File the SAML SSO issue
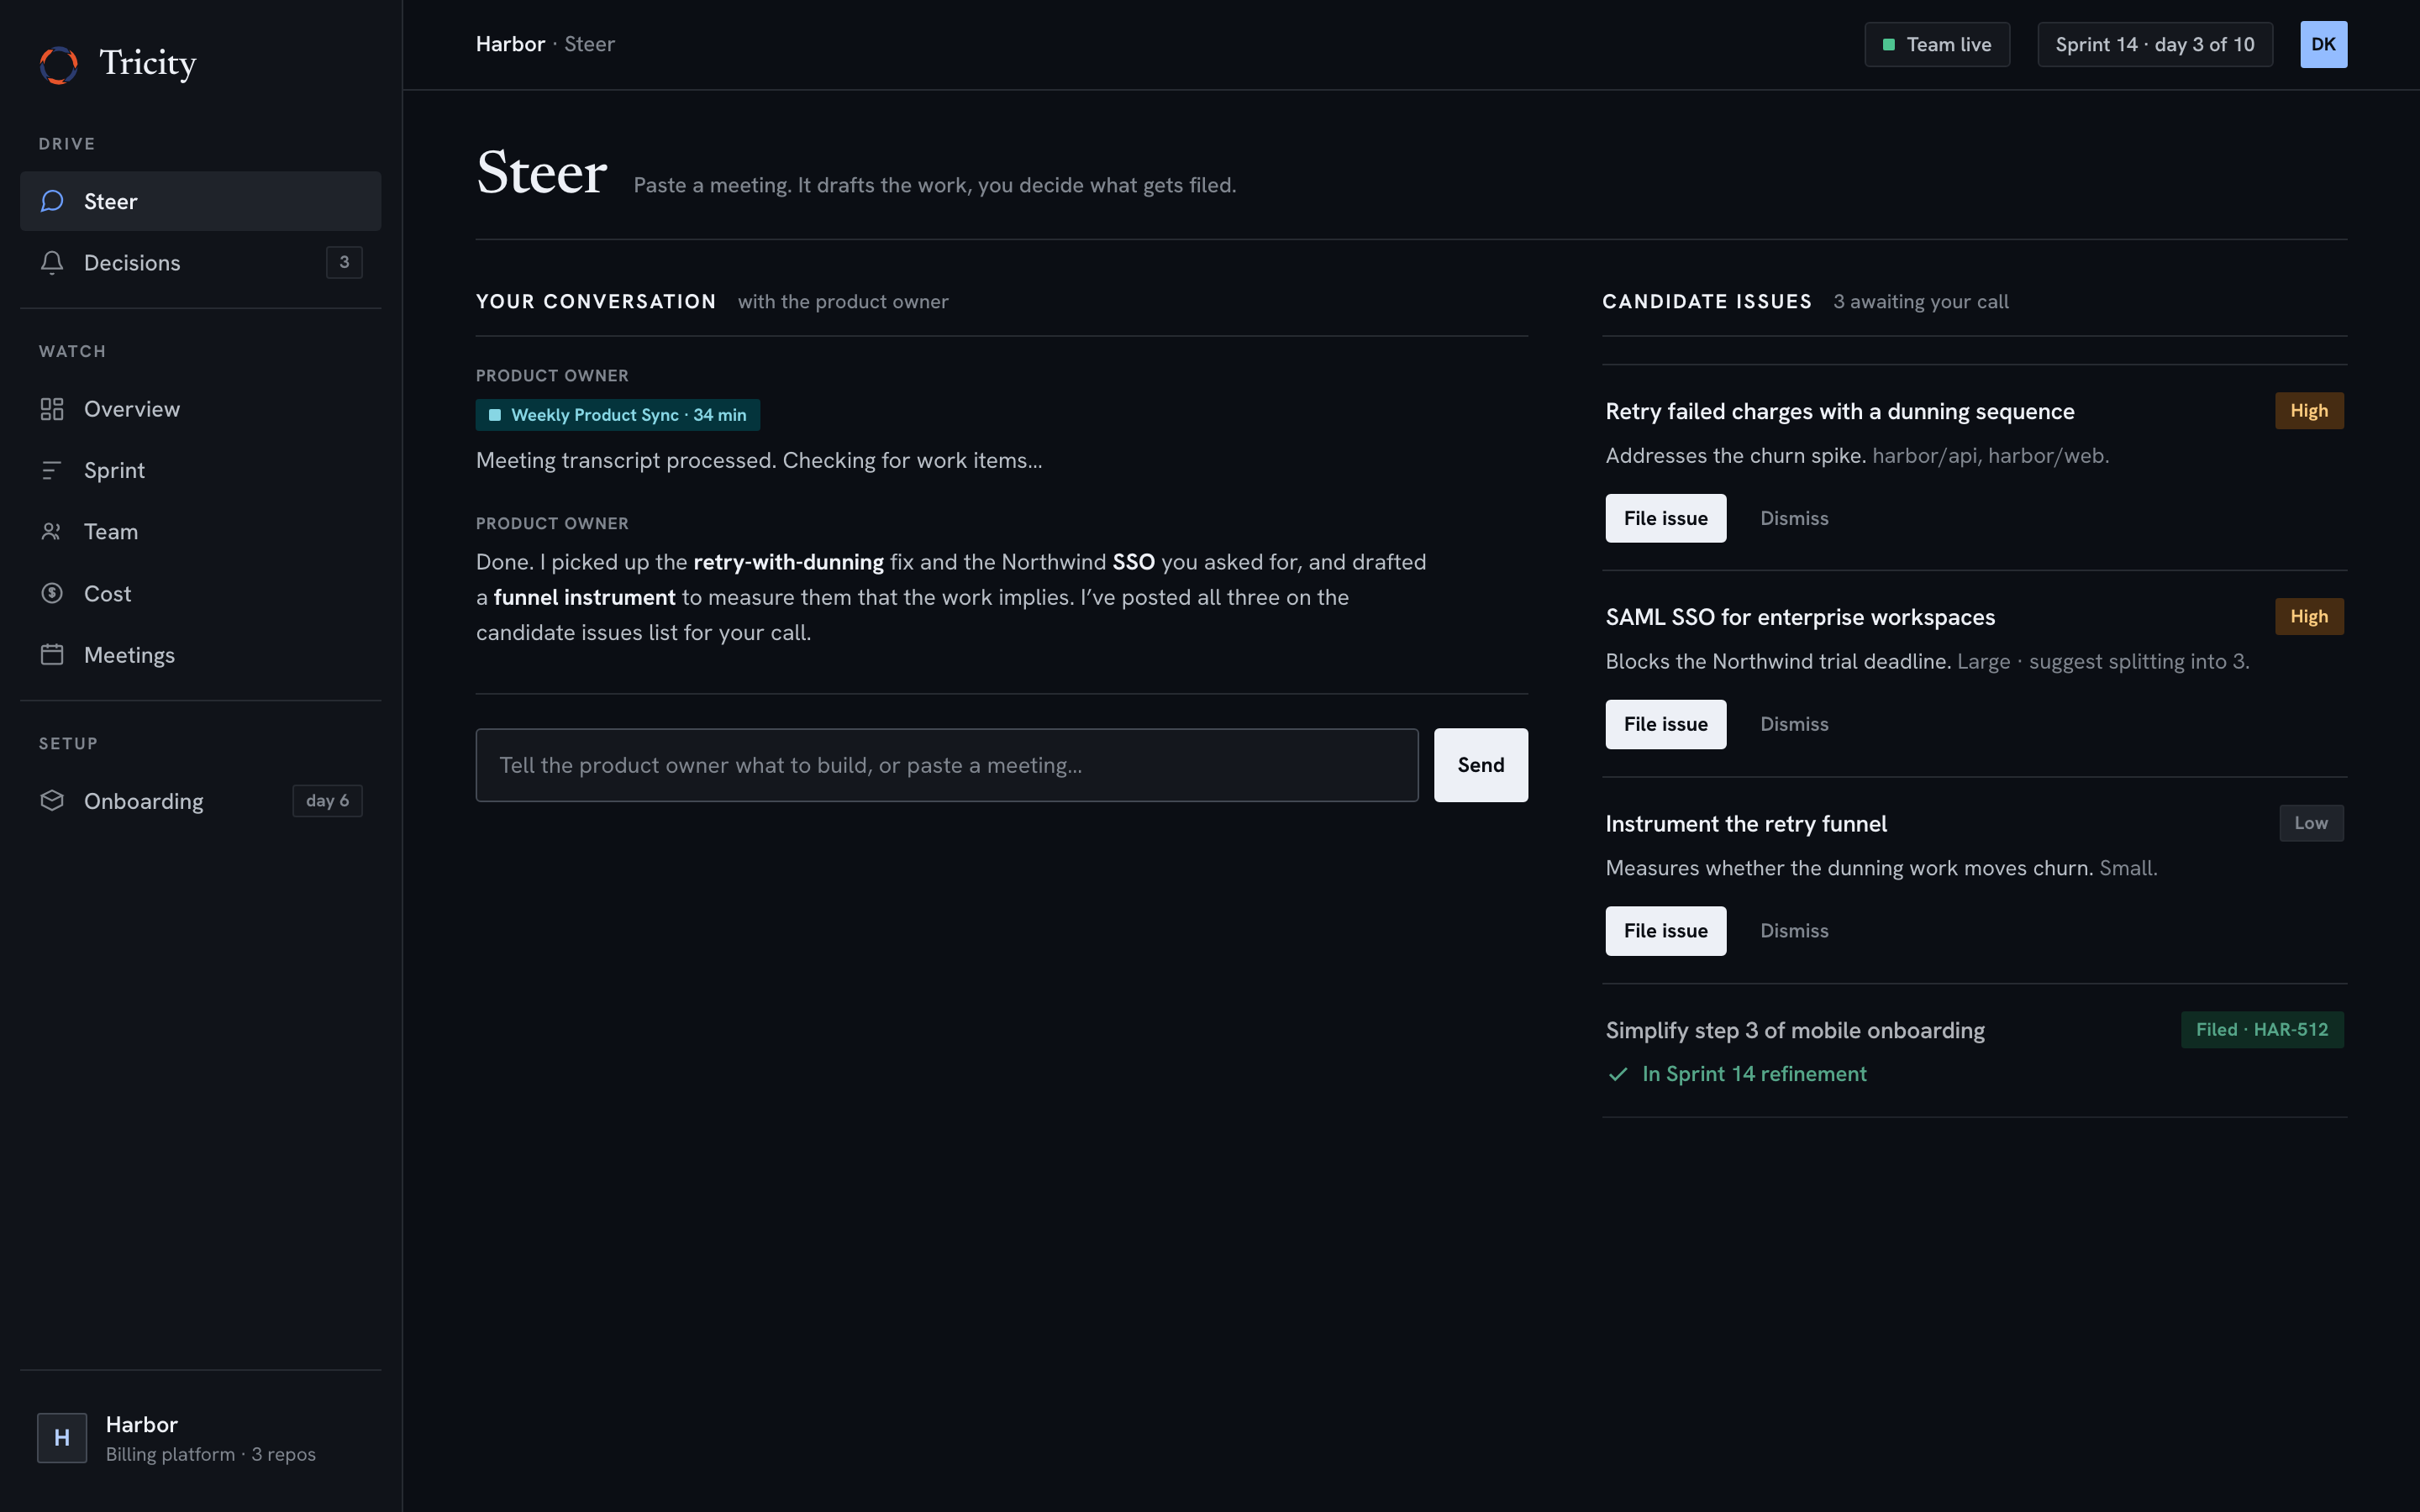Viewport: 2420px width, 1512px height. pos(1665,724)
